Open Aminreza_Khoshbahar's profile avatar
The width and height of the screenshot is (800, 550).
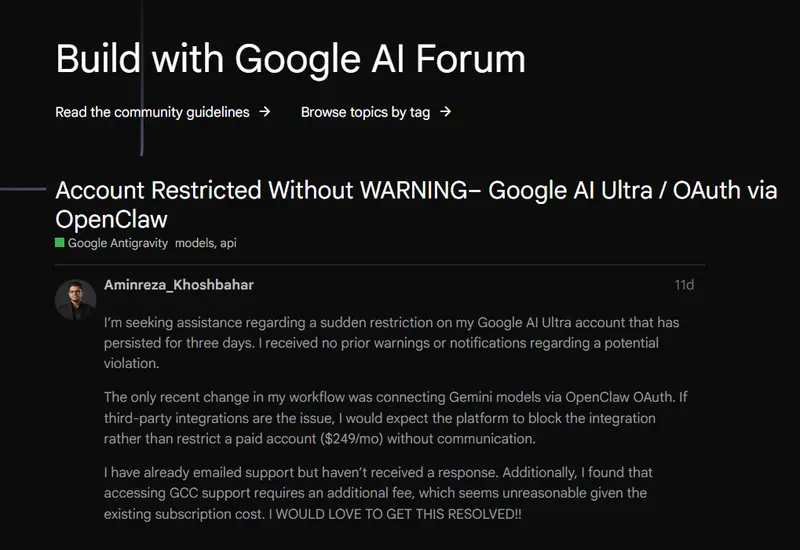(x=76, y=300)
